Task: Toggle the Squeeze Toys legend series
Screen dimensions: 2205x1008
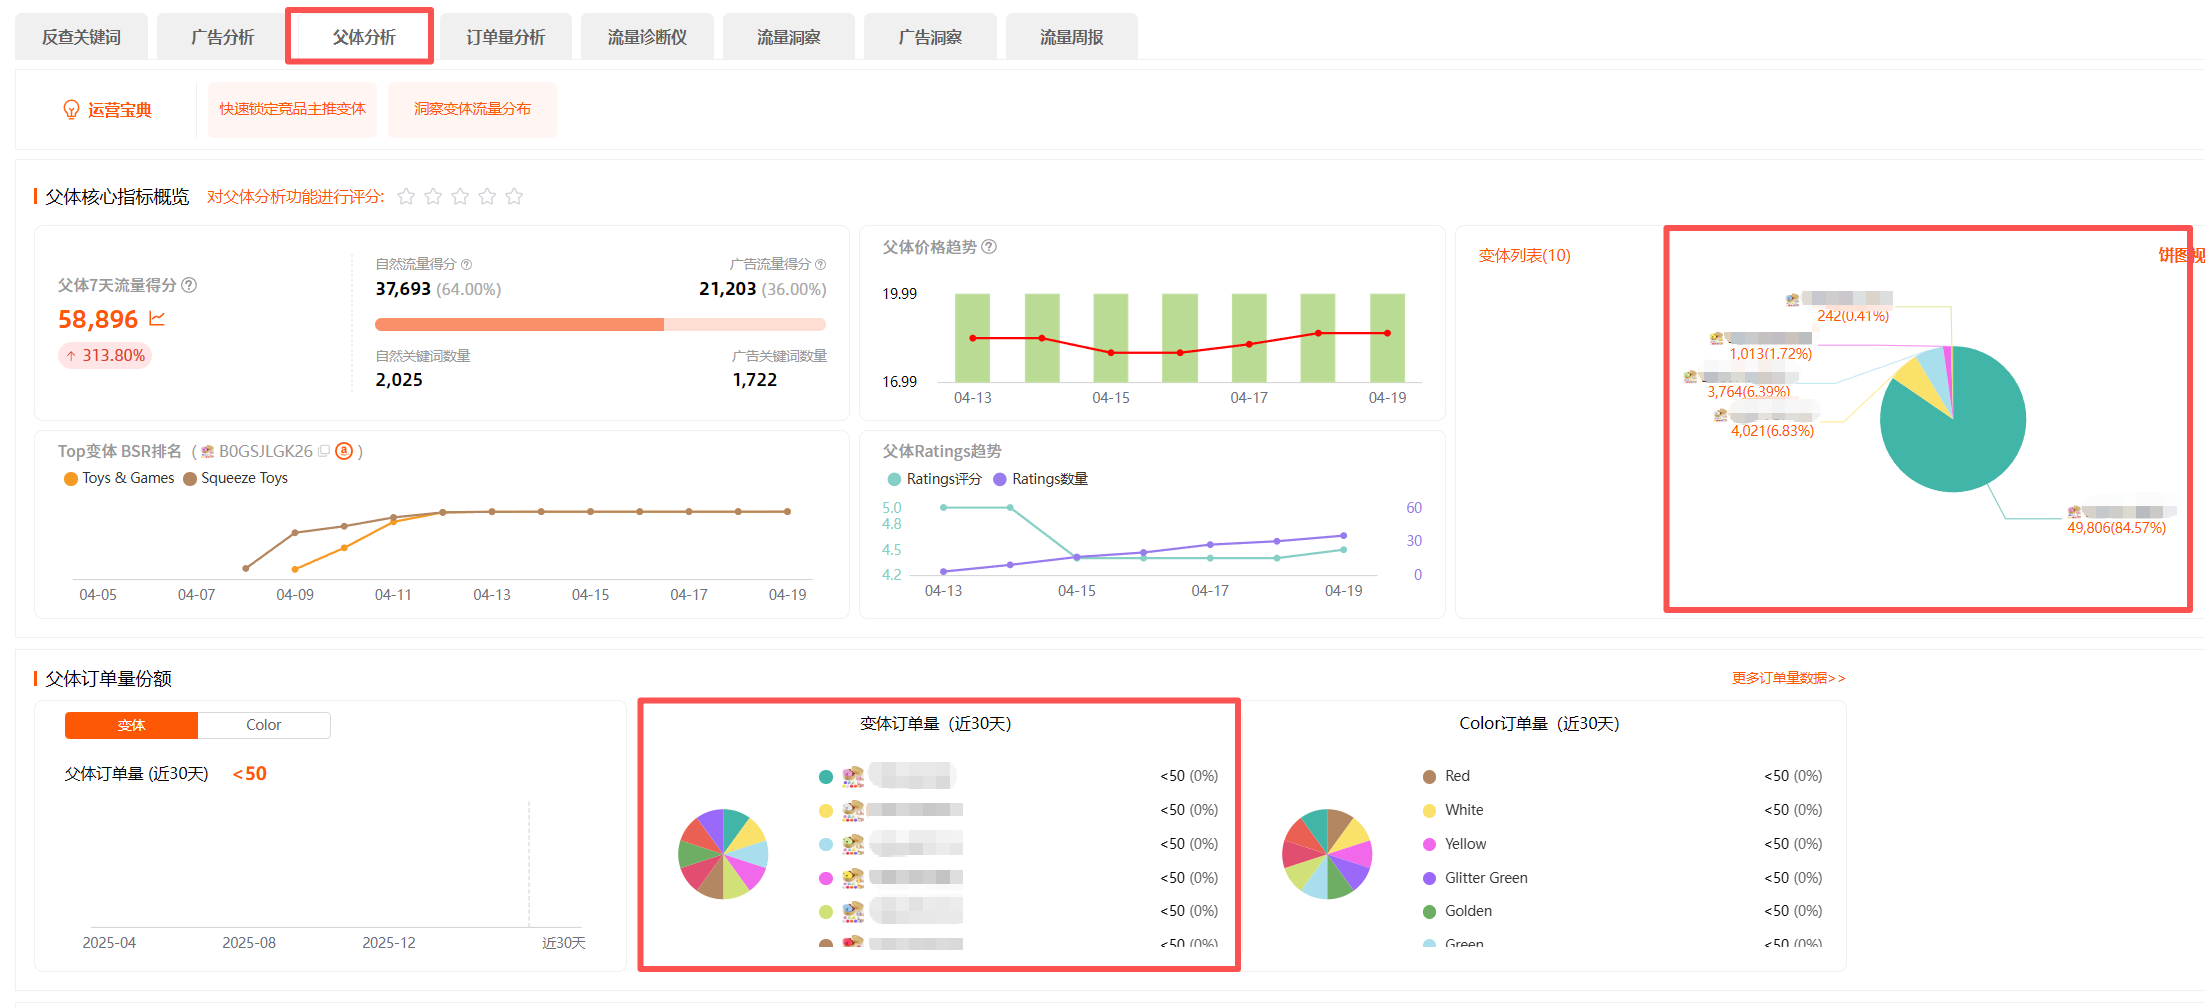Action: coord(235,479)
